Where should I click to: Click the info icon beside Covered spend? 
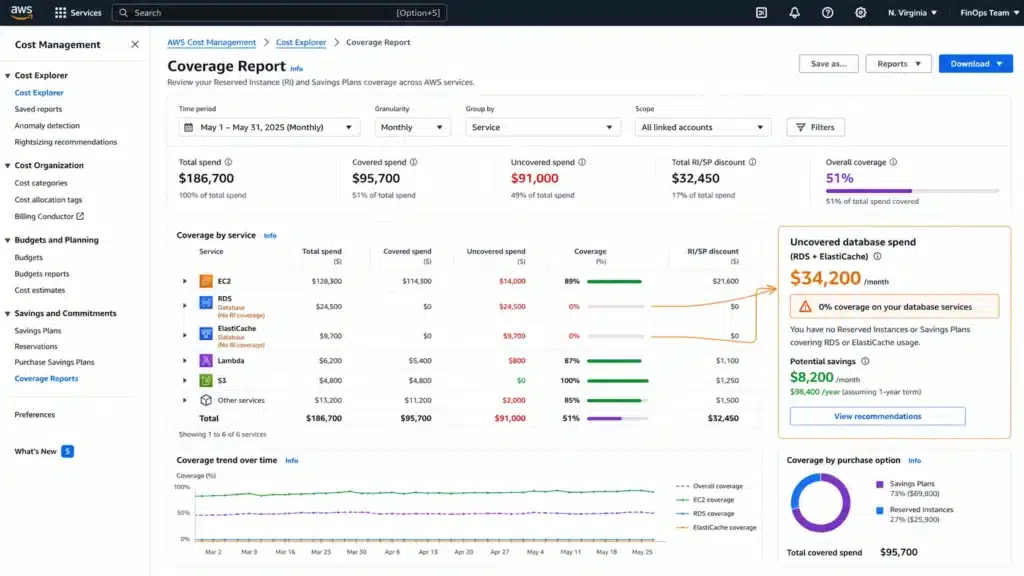[x=413, y=162]
